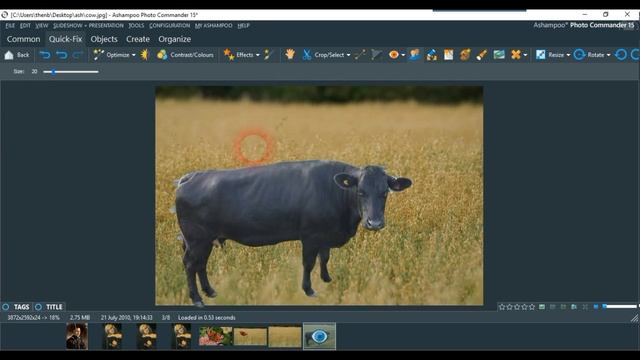This screenshot has height=360, width=640.
Task: Open the CONFIGURATION menu
Action: (169, 25)
